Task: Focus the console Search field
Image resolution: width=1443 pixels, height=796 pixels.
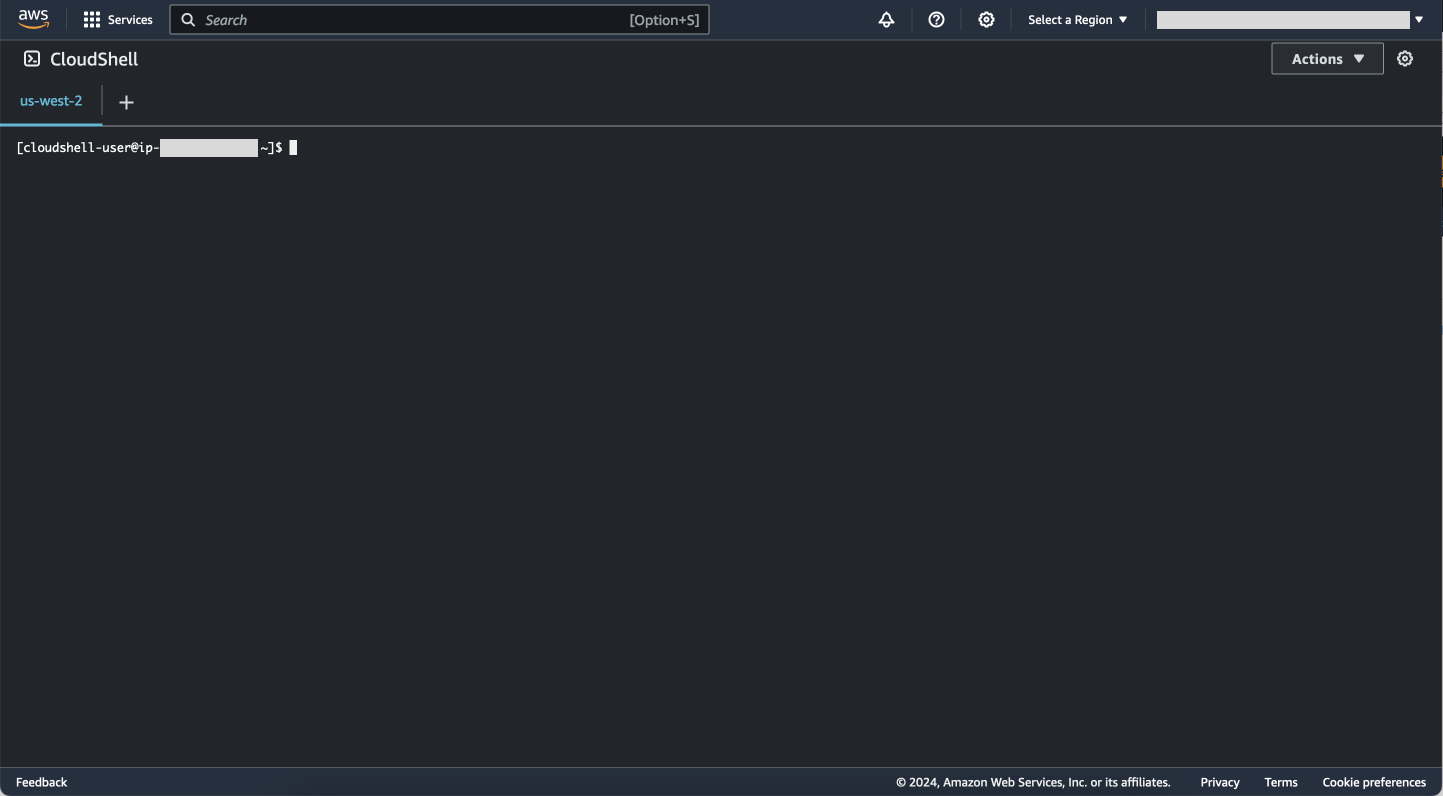Action: pos(439,20)
